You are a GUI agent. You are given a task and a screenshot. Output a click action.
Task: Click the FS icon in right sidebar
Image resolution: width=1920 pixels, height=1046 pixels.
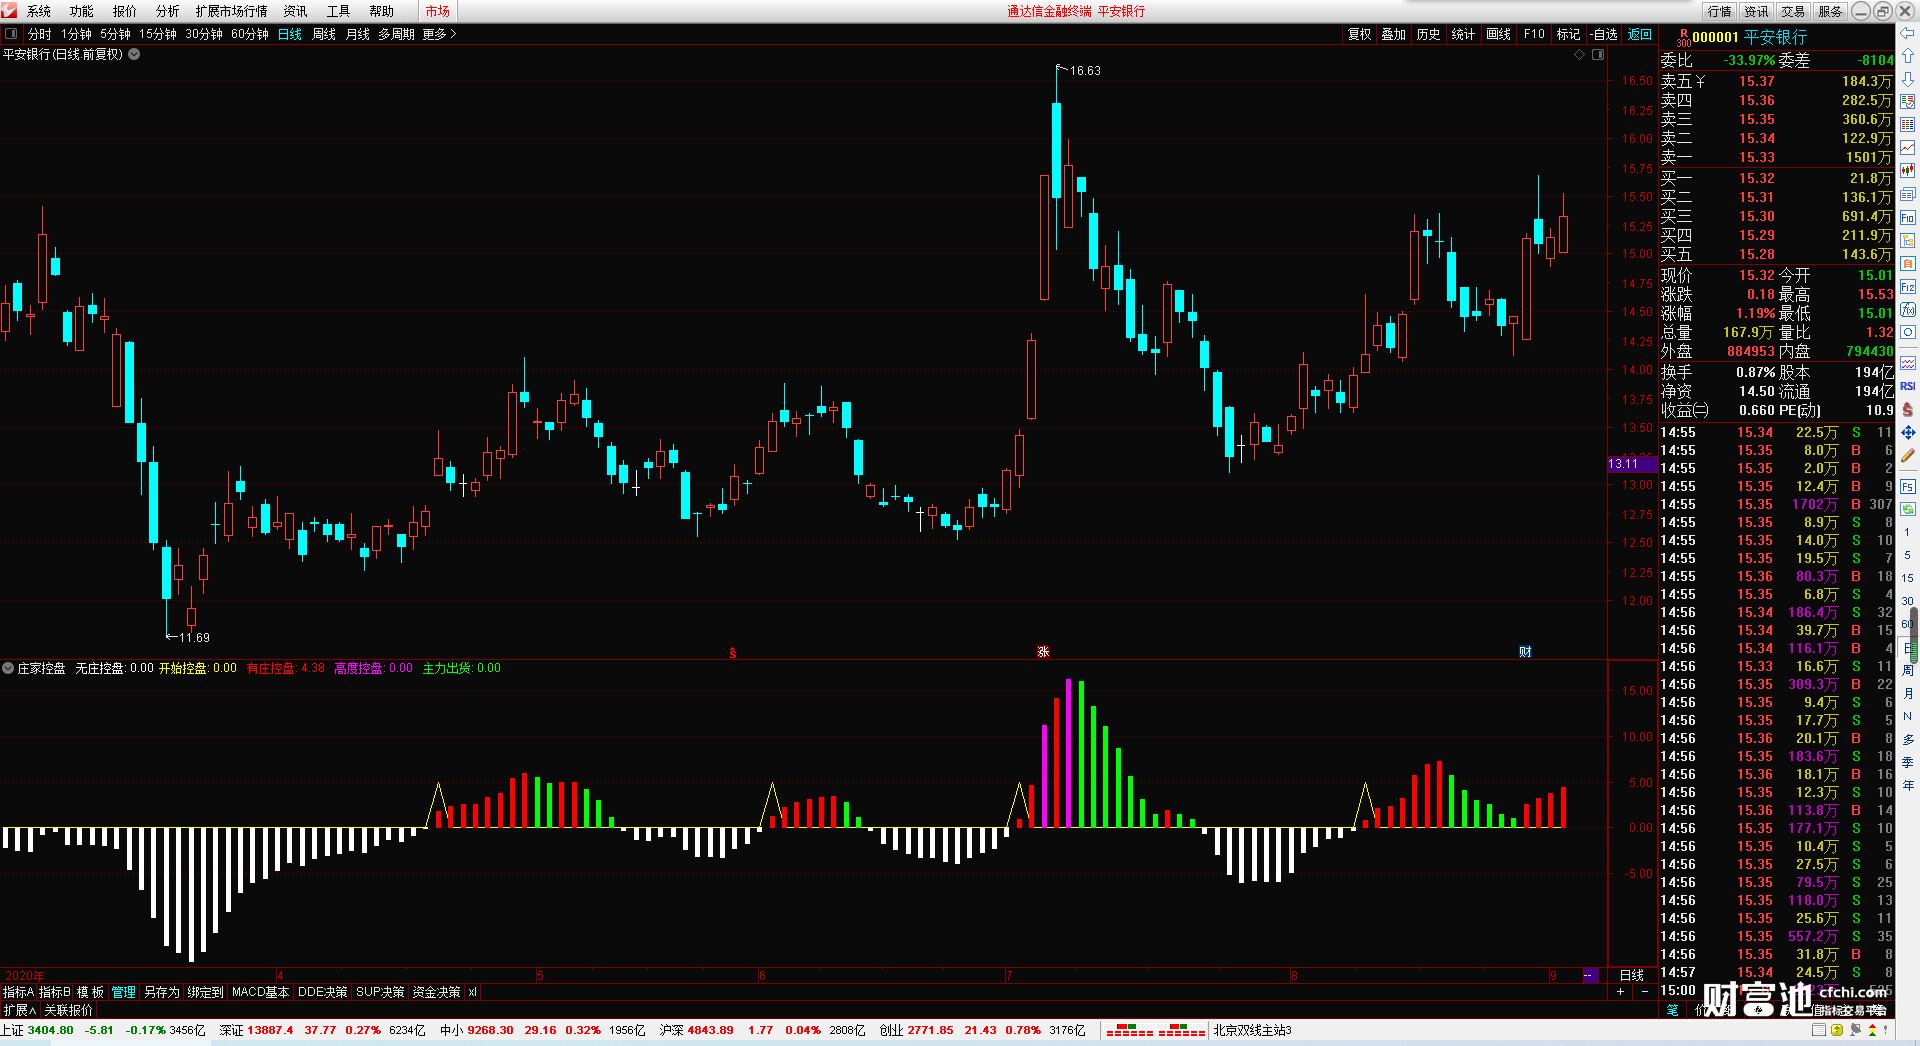click(1908, 487)
